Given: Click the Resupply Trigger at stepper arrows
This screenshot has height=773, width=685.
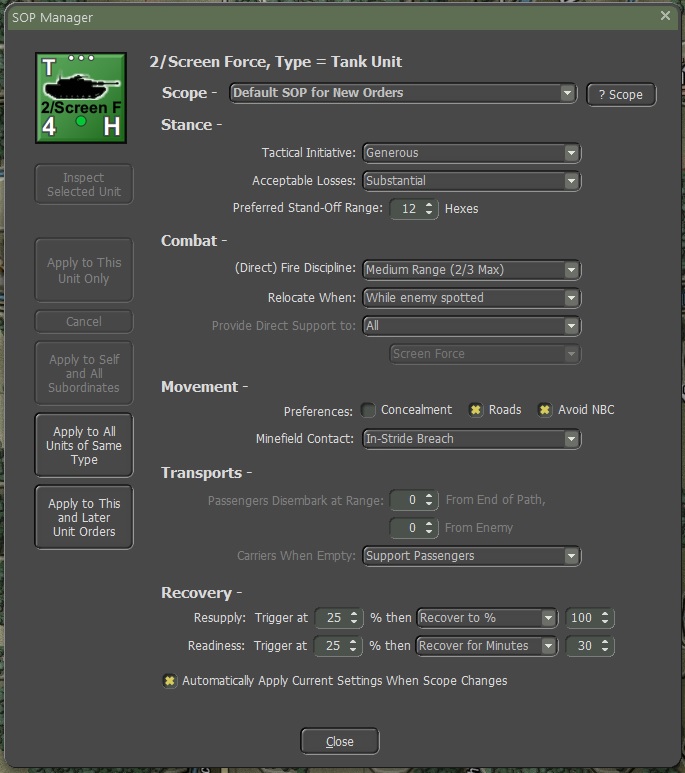Looking at the screenshot, I should pos(354,618).
